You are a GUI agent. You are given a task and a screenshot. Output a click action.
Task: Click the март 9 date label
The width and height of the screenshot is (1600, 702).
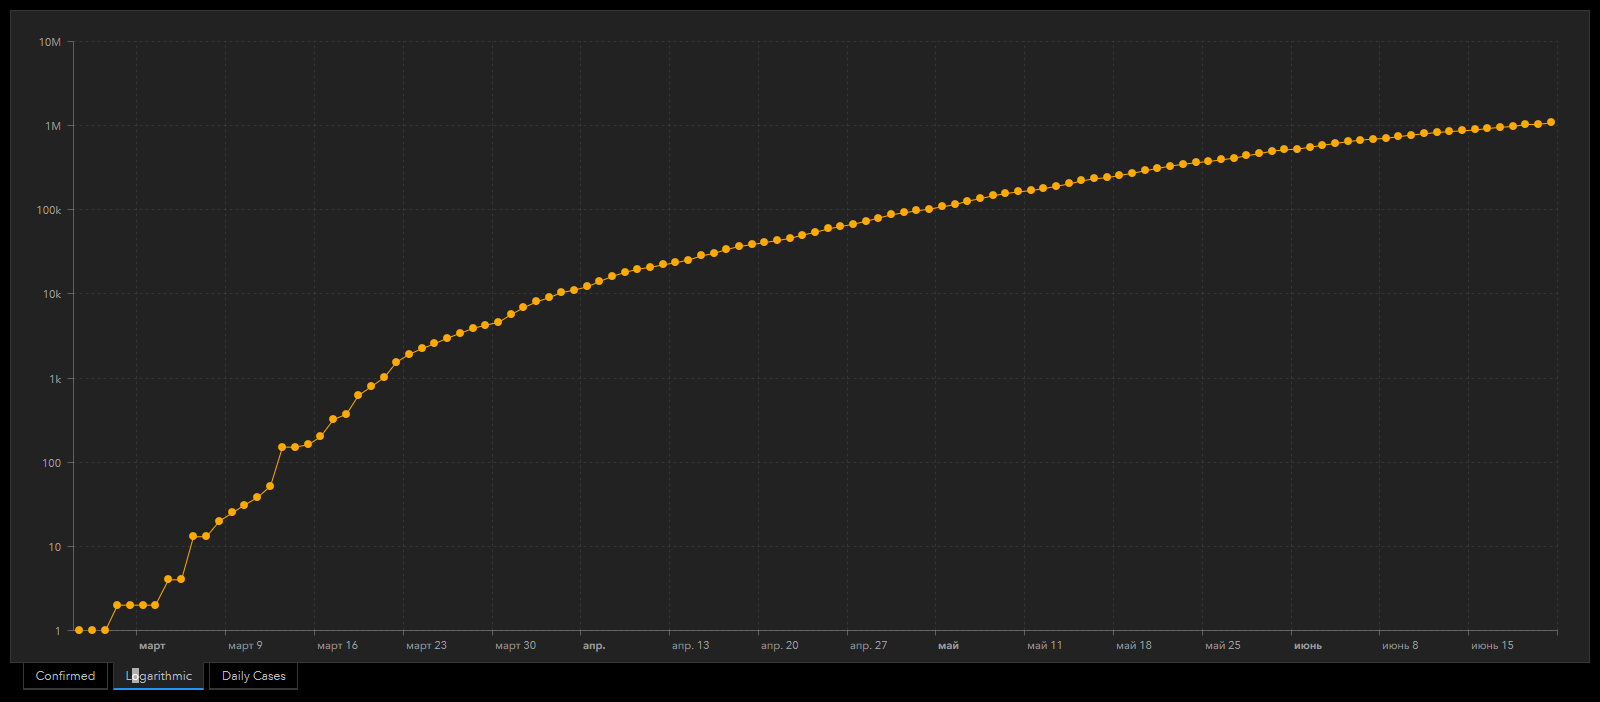pyautogui.click(x=245, y=646)
